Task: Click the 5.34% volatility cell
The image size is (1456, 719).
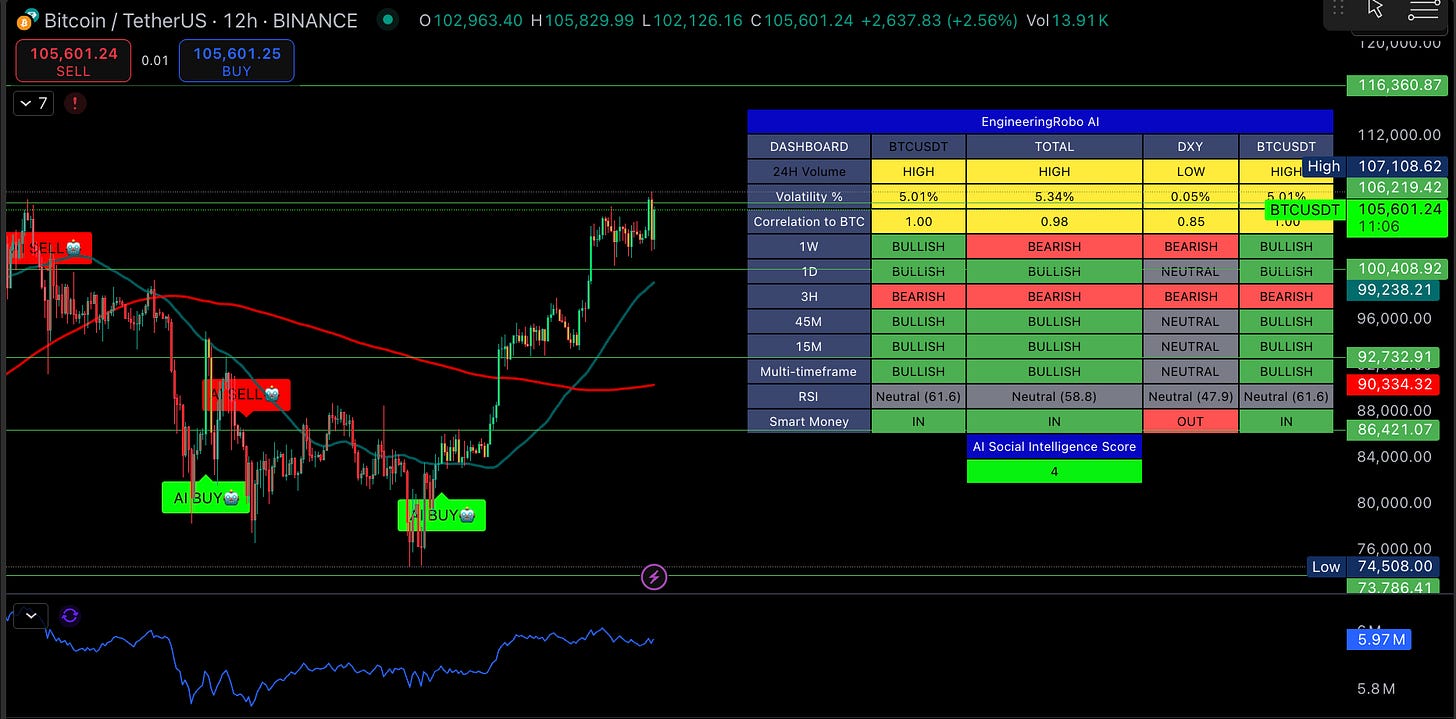Action: tap(1054, 196)
